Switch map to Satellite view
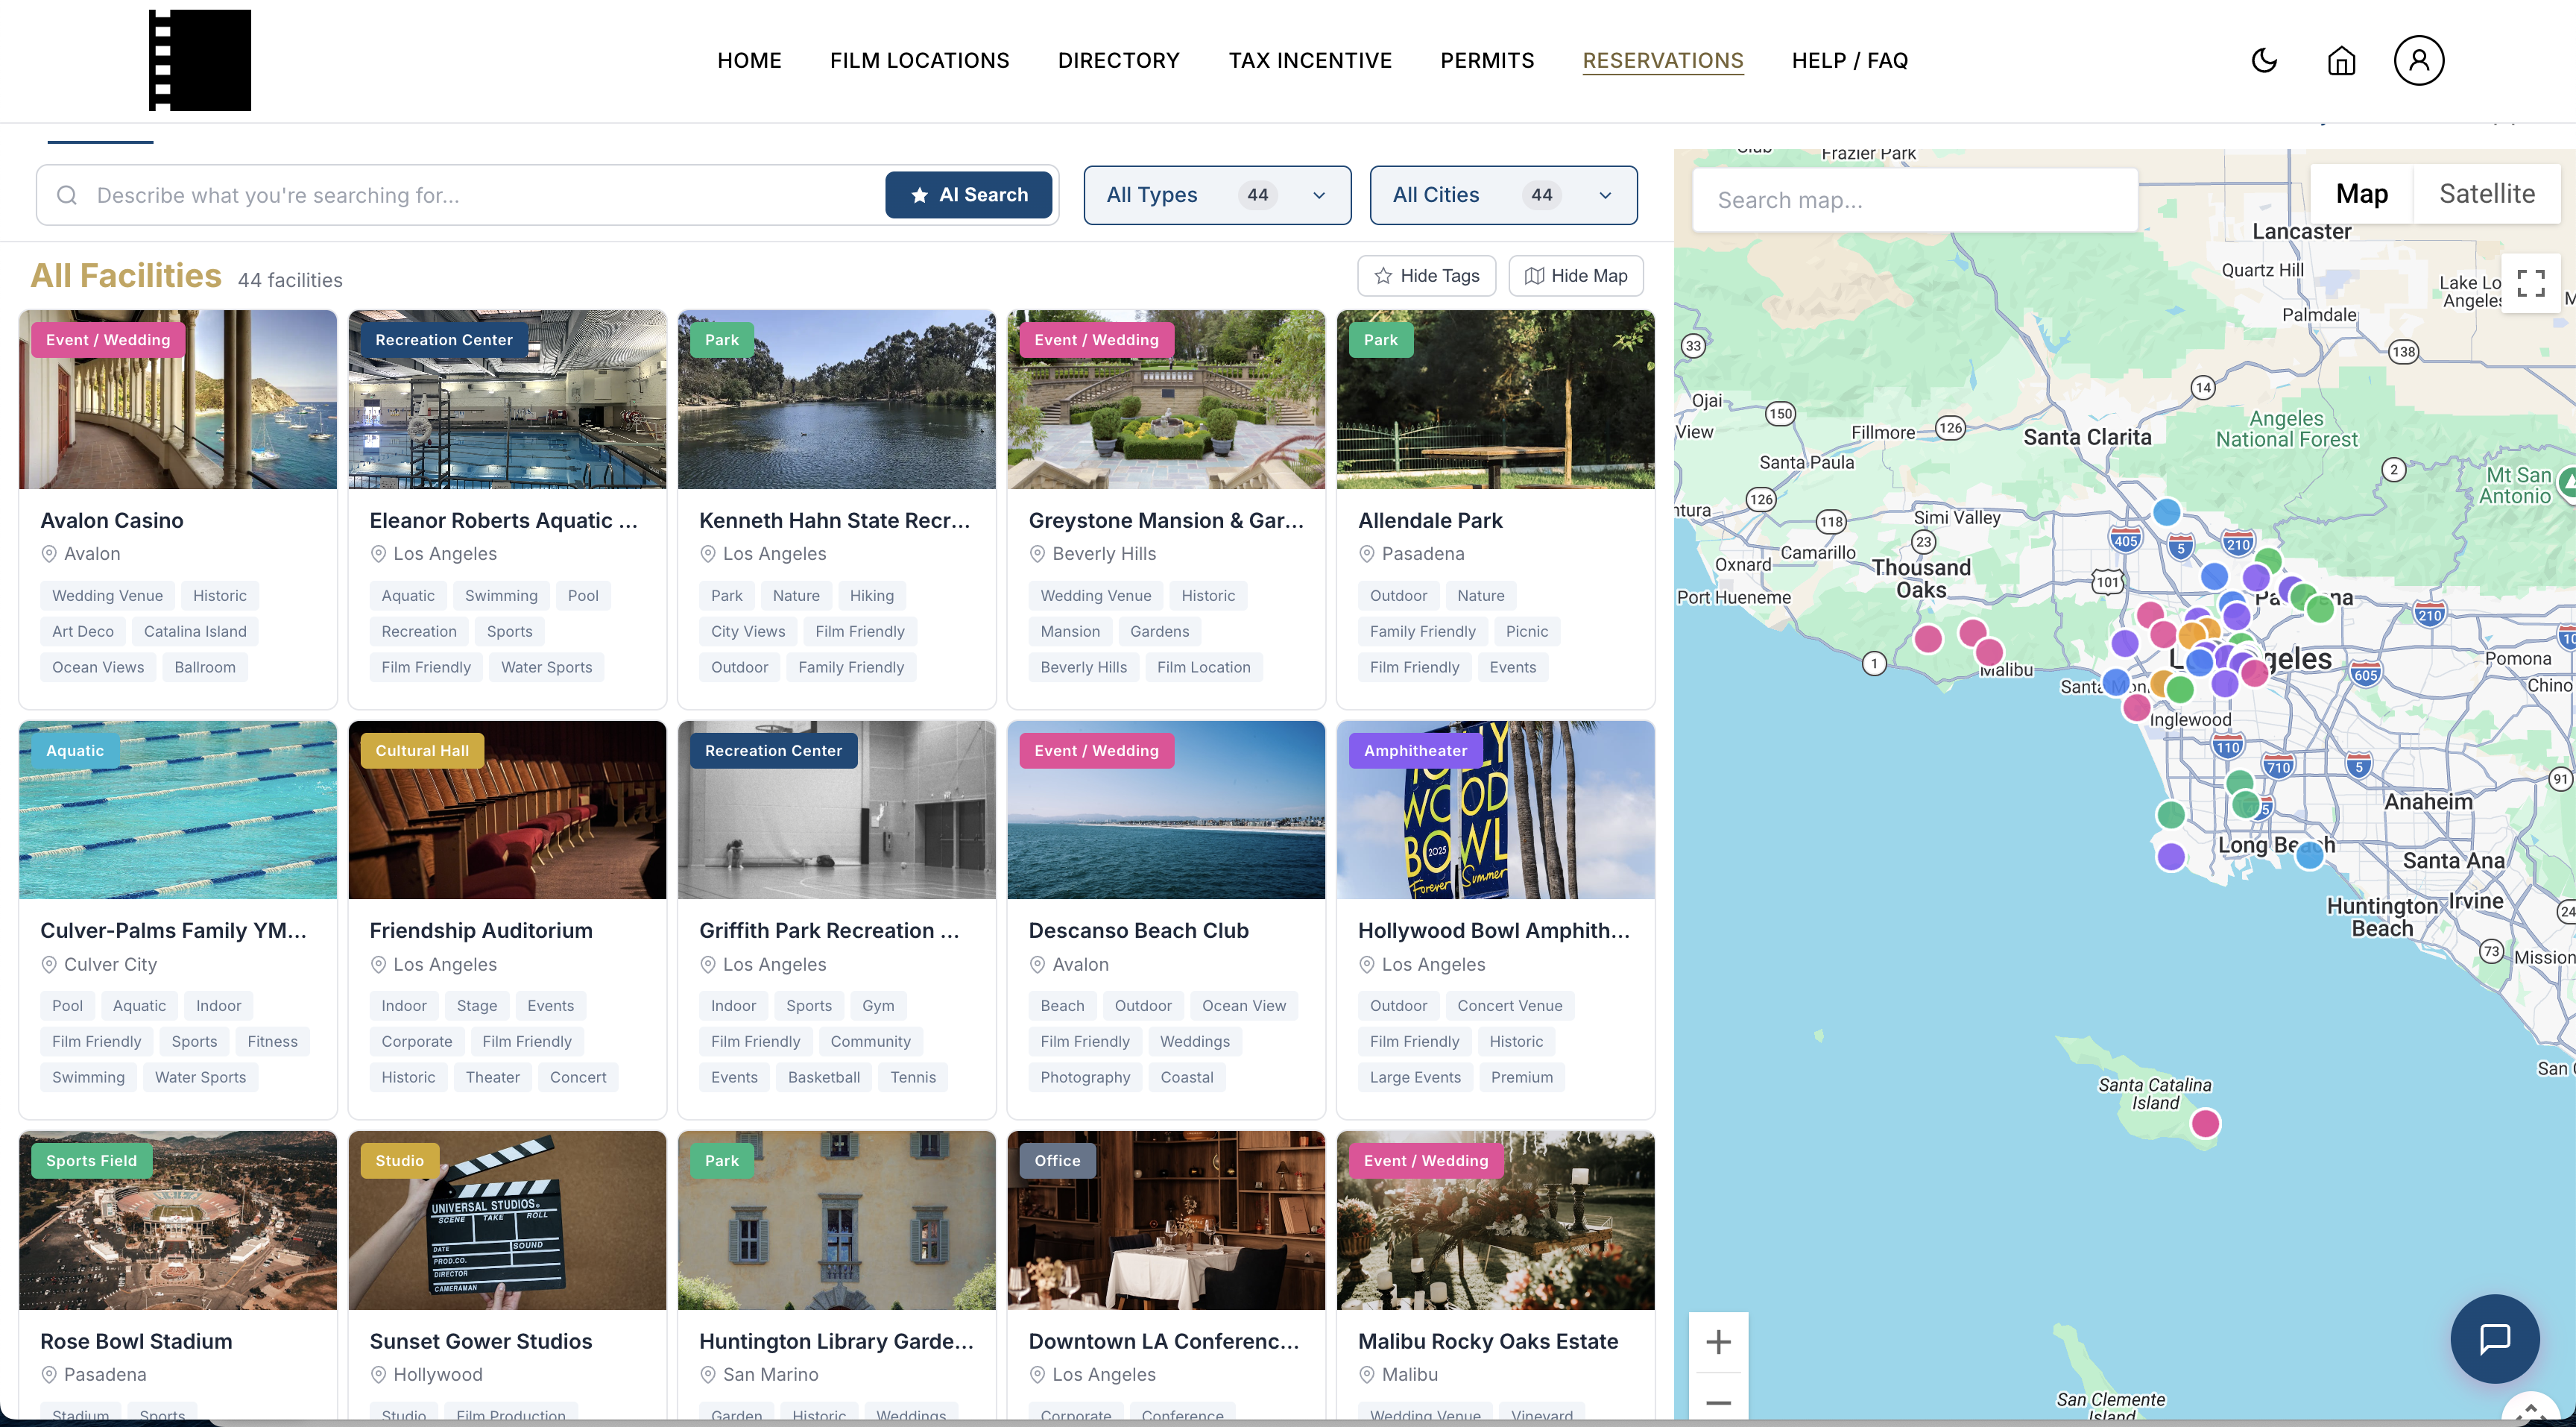 click(2487, 194)
